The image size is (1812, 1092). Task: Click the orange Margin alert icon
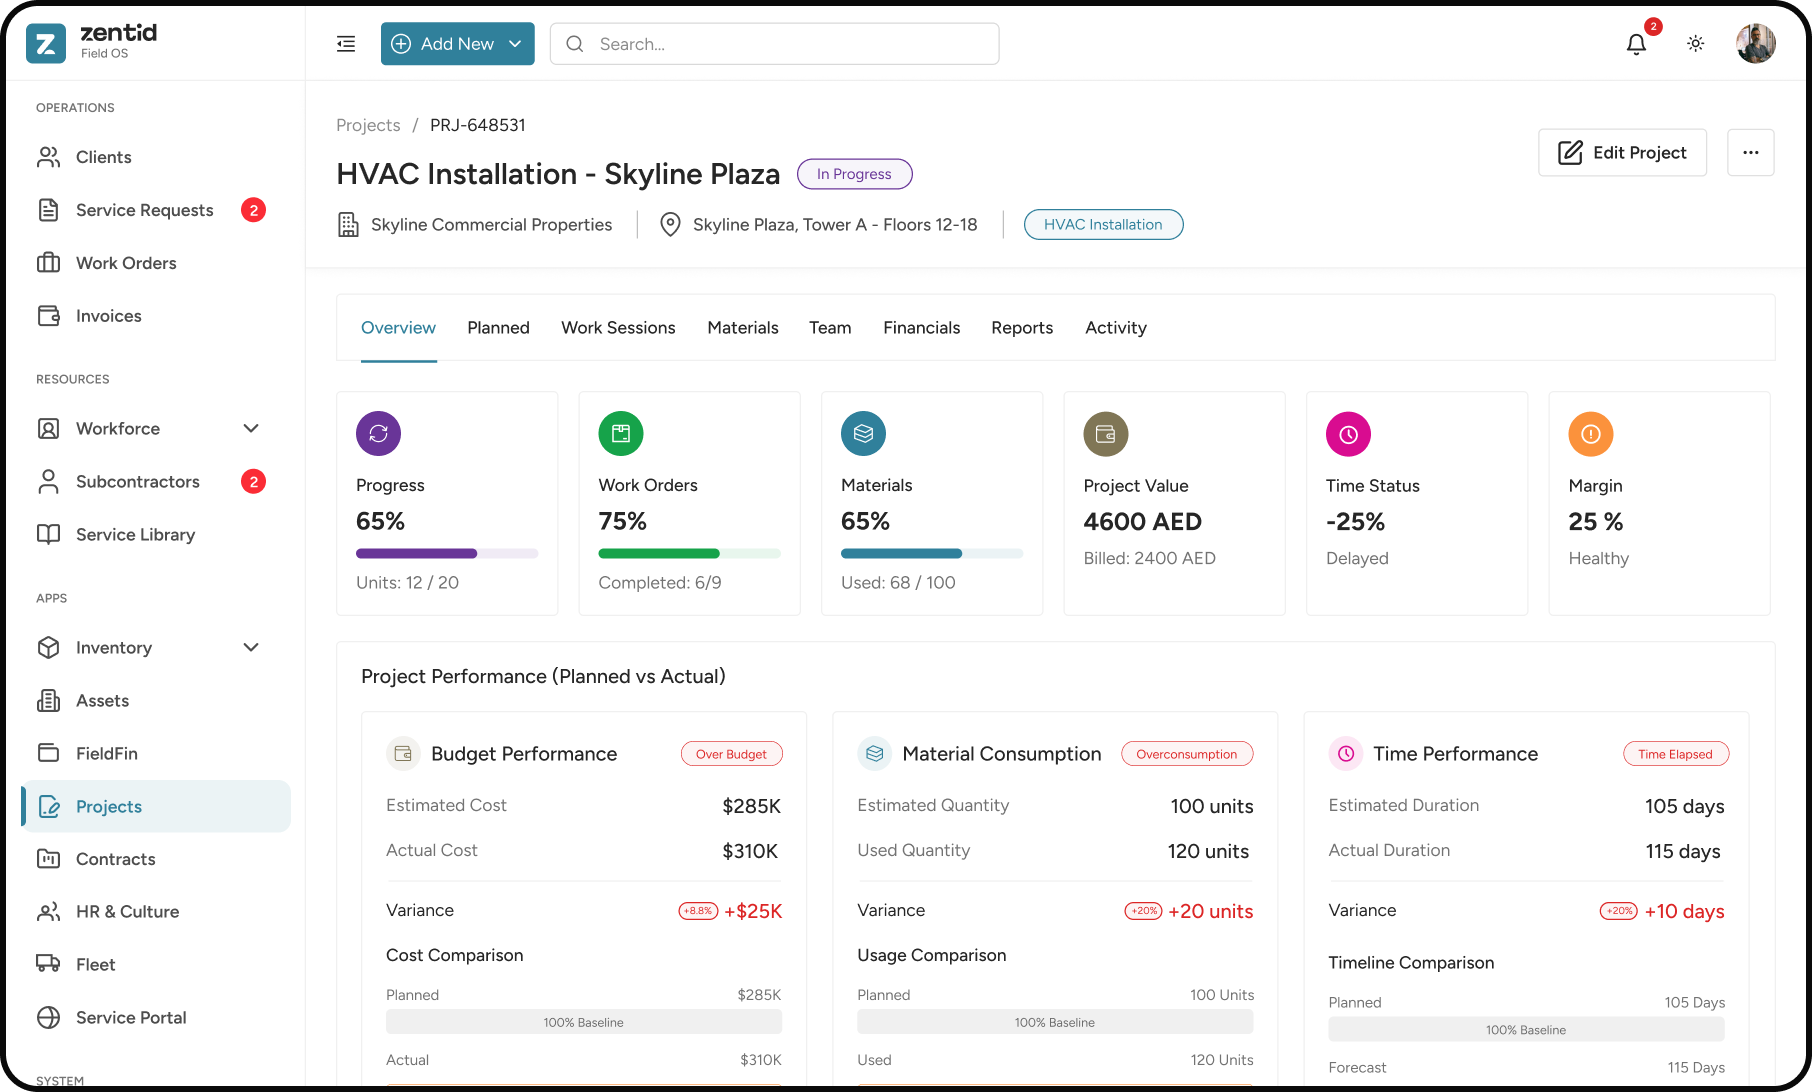pos(1591,434)
